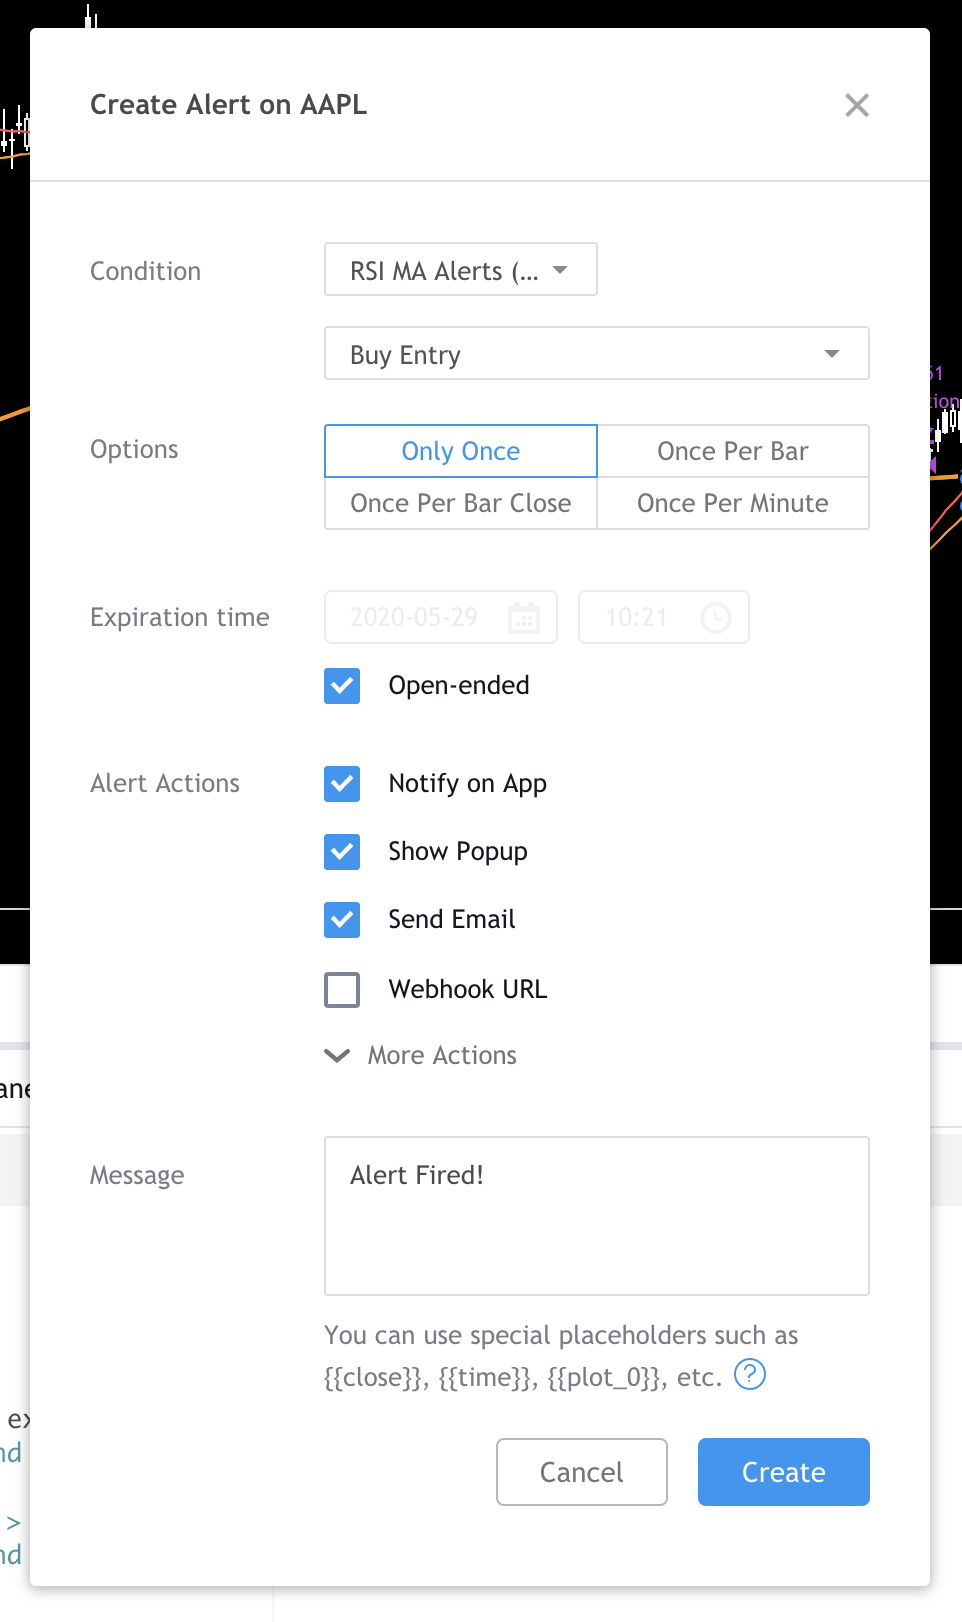
Task: Click the Create button
Action: 784,1472
